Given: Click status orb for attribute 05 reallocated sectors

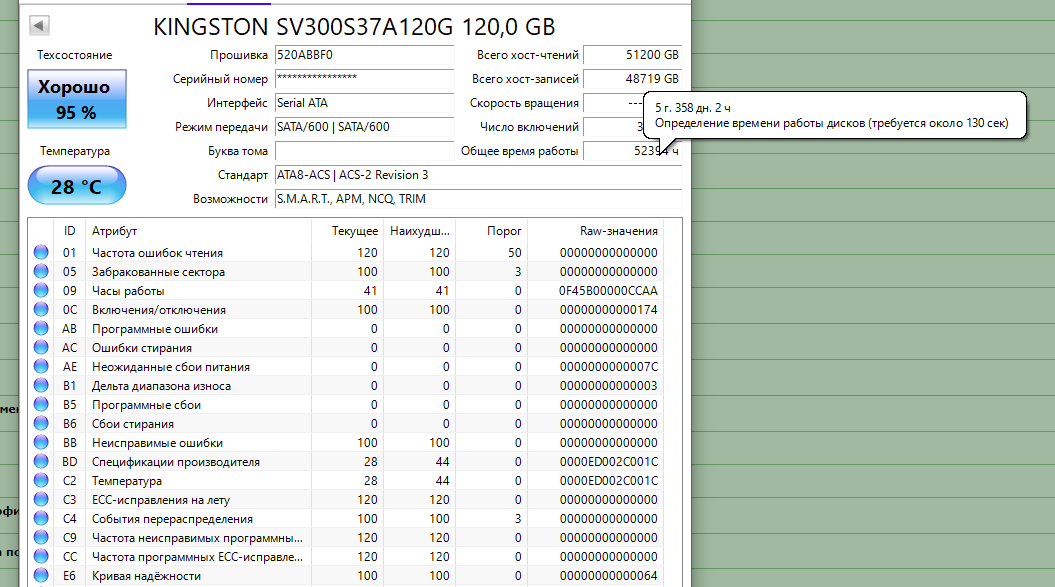Looking at the screenshot, I should click(41, 271).
